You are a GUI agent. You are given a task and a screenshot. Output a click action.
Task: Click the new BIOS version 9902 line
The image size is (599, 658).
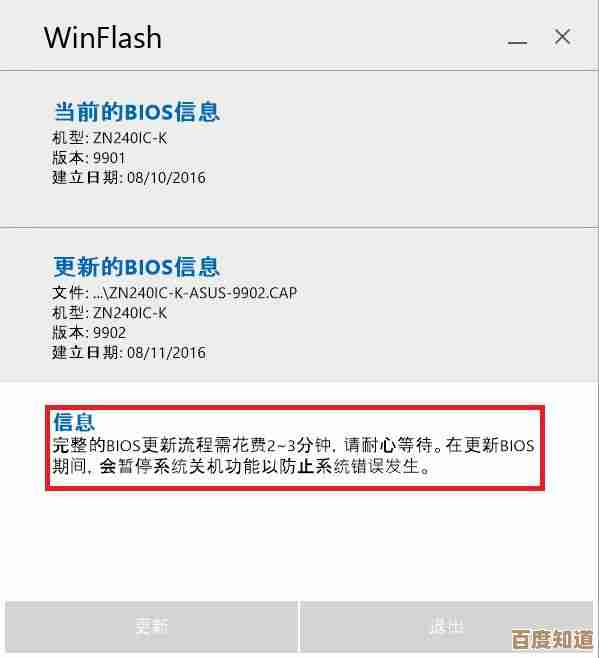pyautogui.click(x=89, y=333)
